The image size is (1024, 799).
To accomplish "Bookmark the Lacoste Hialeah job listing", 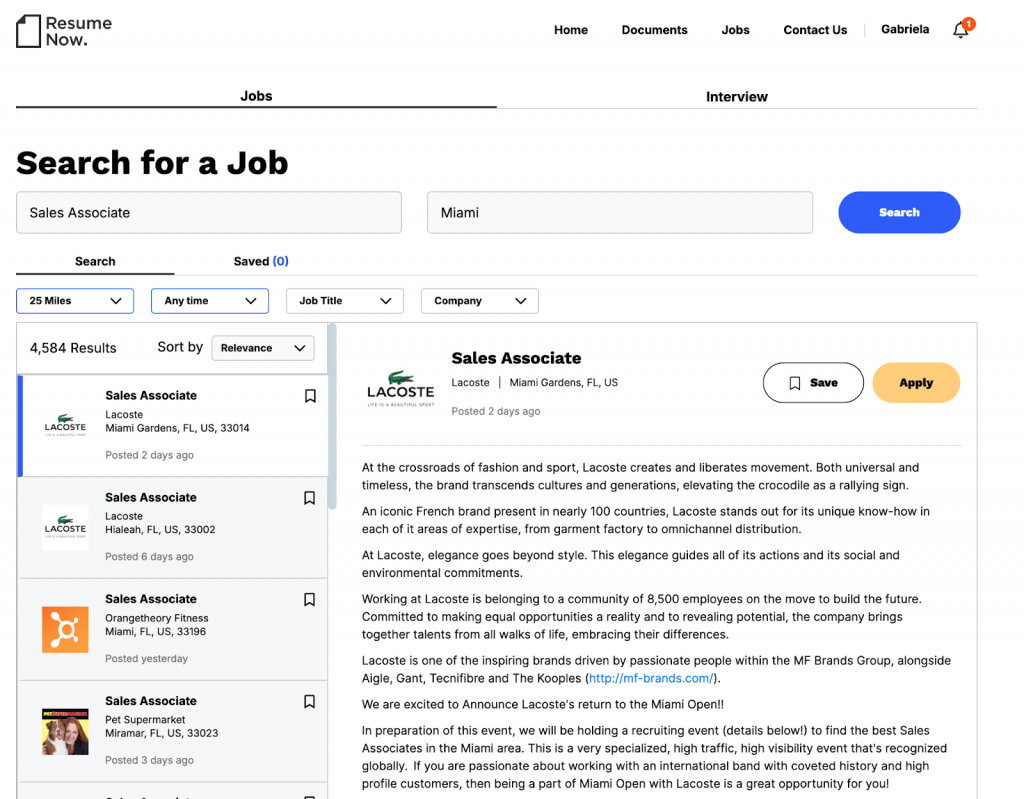I will pyautogui.click(x=310, y=498).
